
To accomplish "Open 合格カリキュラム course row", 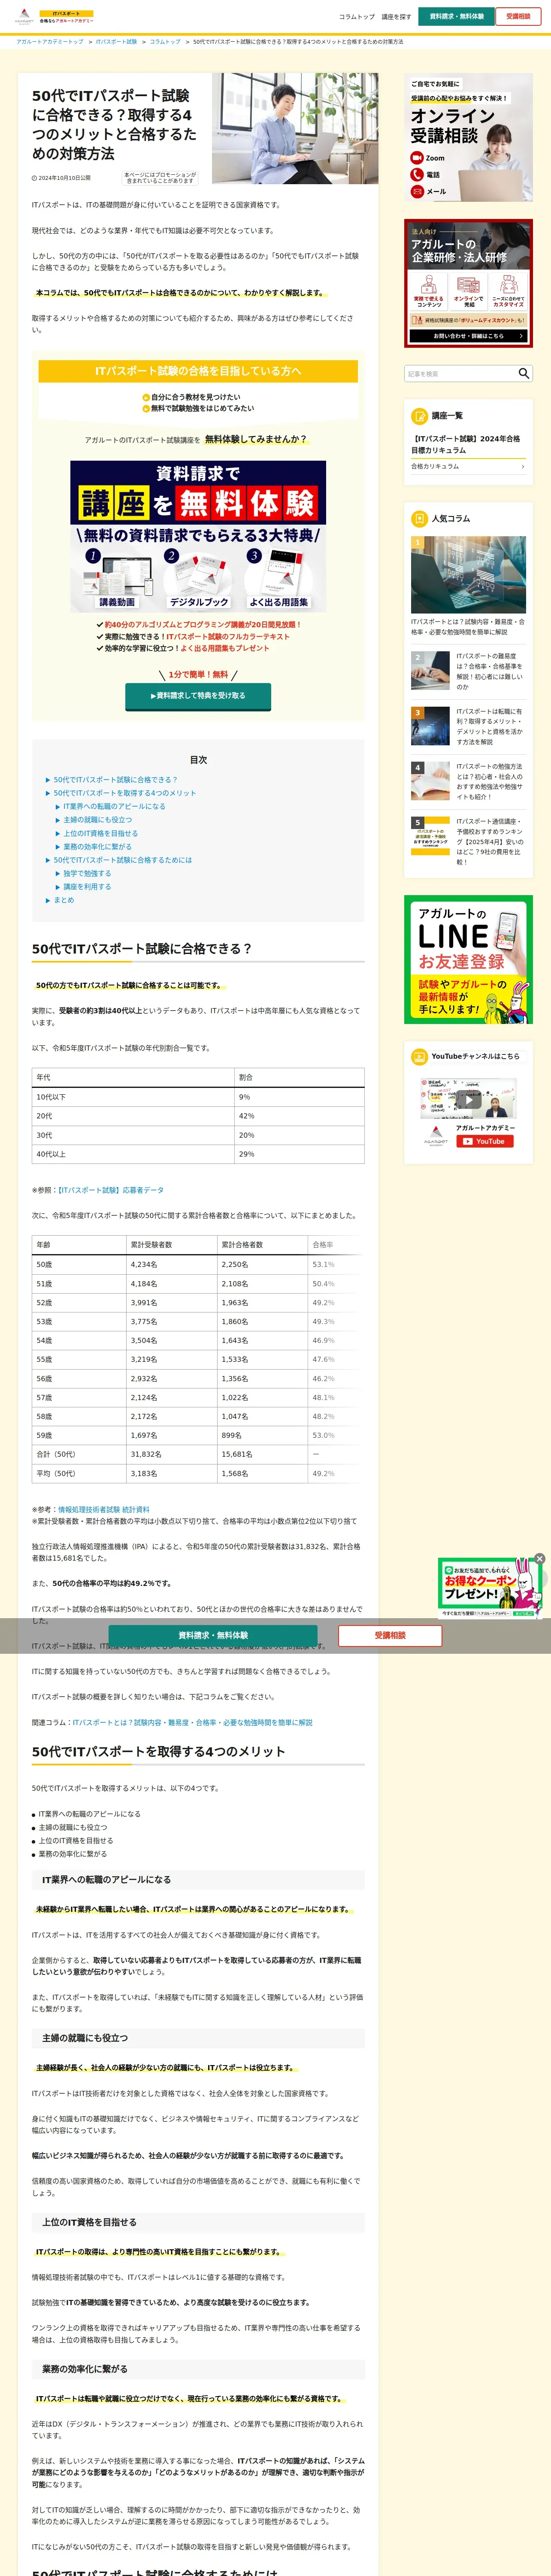I will (468, 466).
